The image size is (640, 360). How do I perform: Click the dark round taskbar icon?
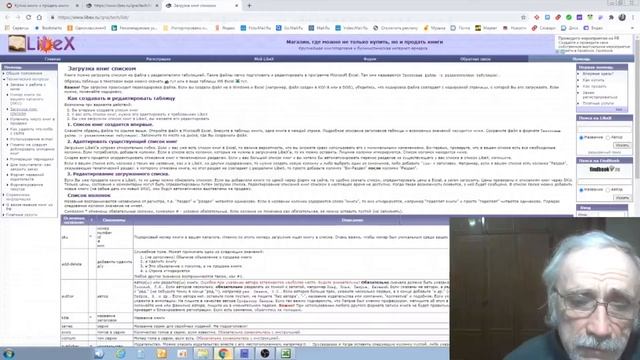point(265,353)
